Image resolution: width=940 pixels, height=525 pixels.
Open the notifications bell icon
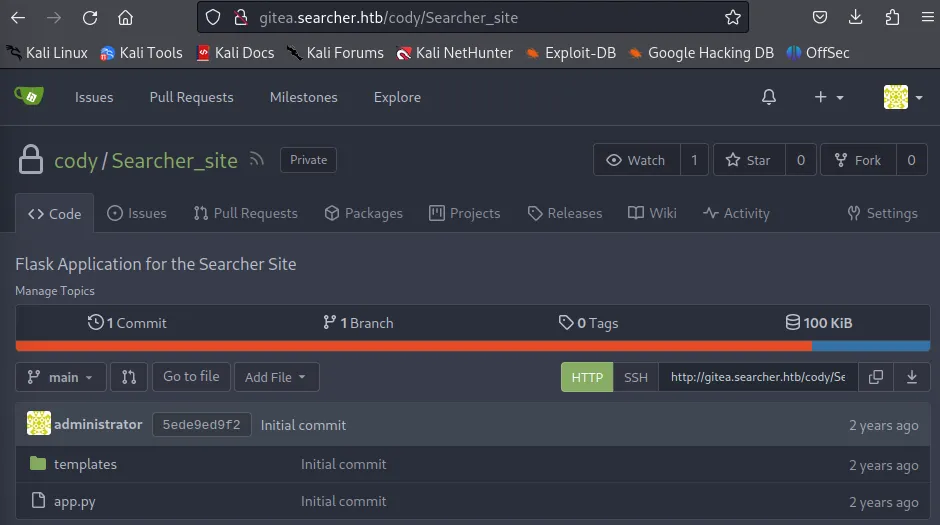coord(769,97)
